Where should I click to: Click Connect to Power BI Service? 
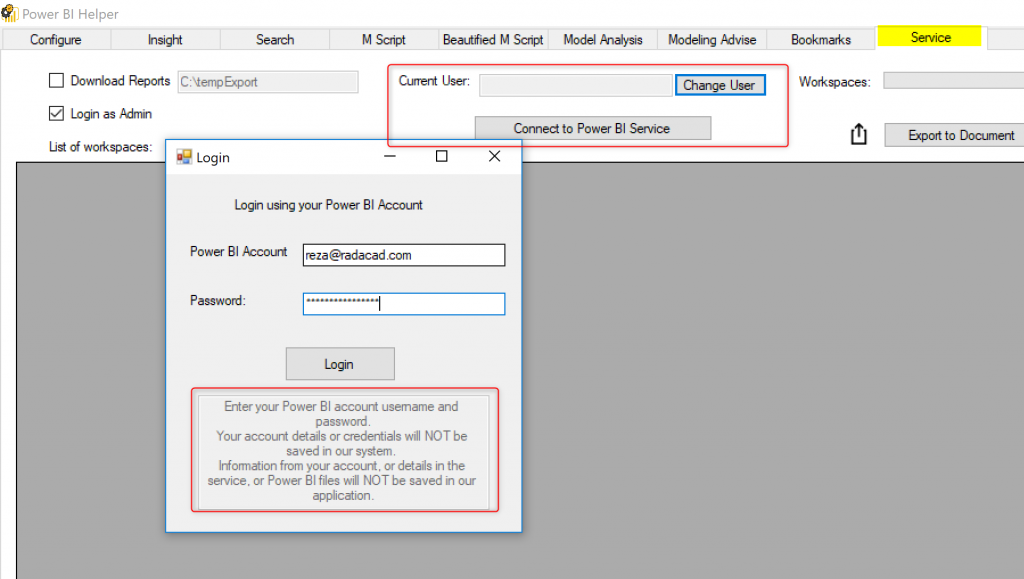(592, 128)
